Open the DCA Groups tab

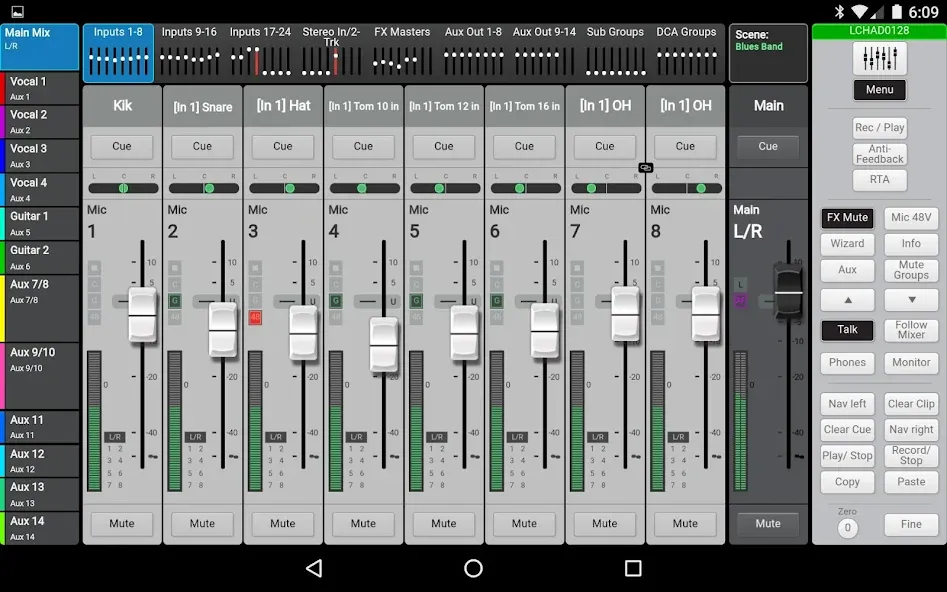pyautogui.click(x=686, y=53)
